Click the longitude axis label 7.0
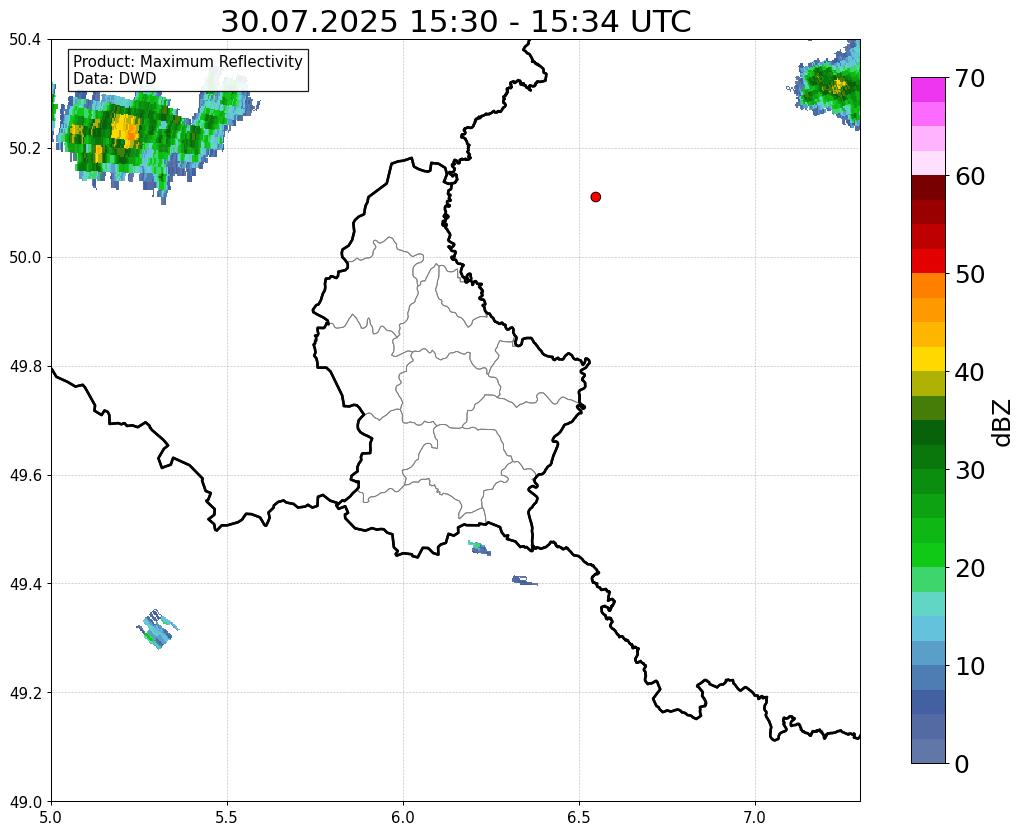The height and width of the screenshot is (834, 1023). pos(756,818)
